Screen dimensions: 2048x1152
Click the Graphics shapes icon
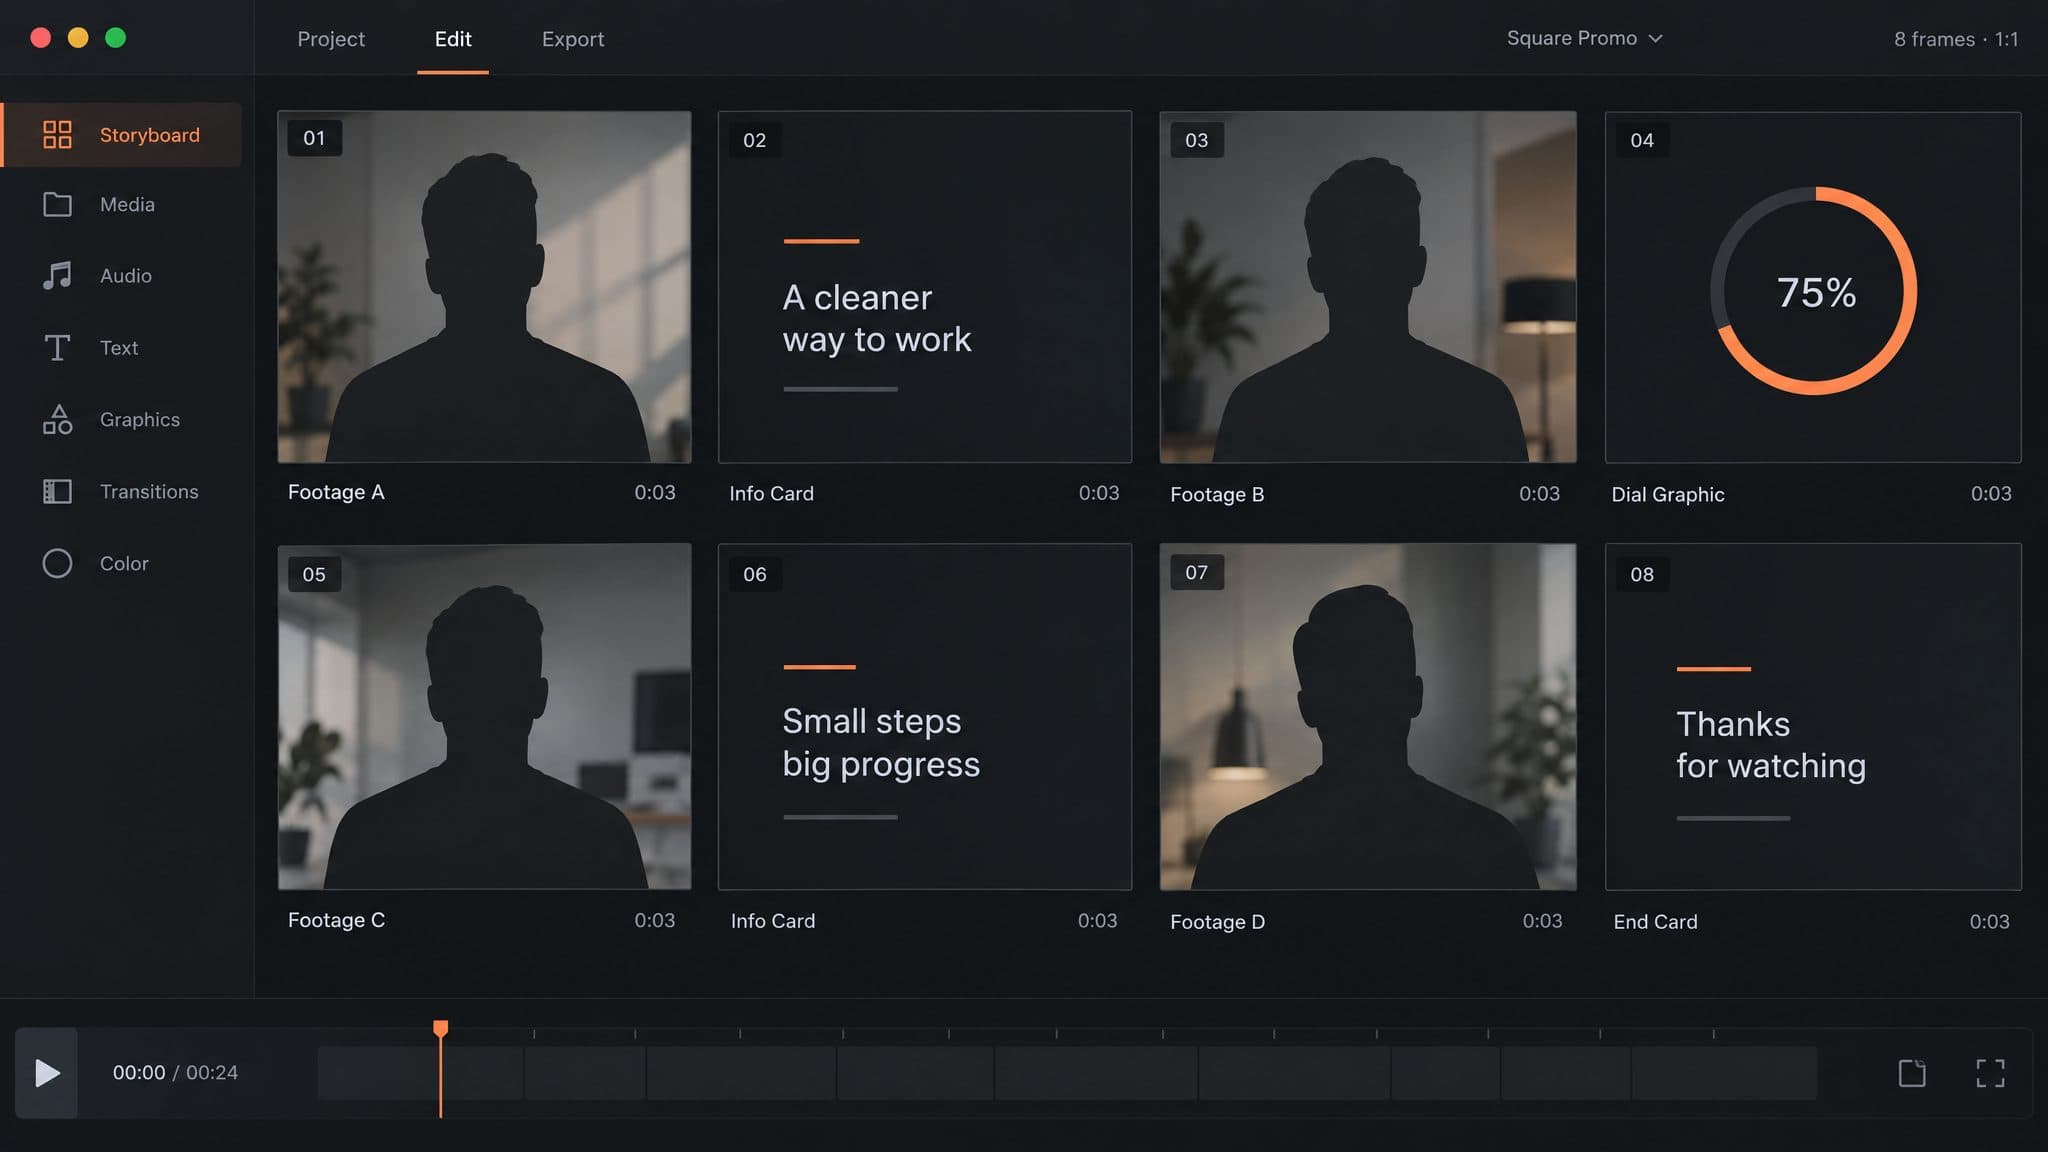click(x=57, y=419)
